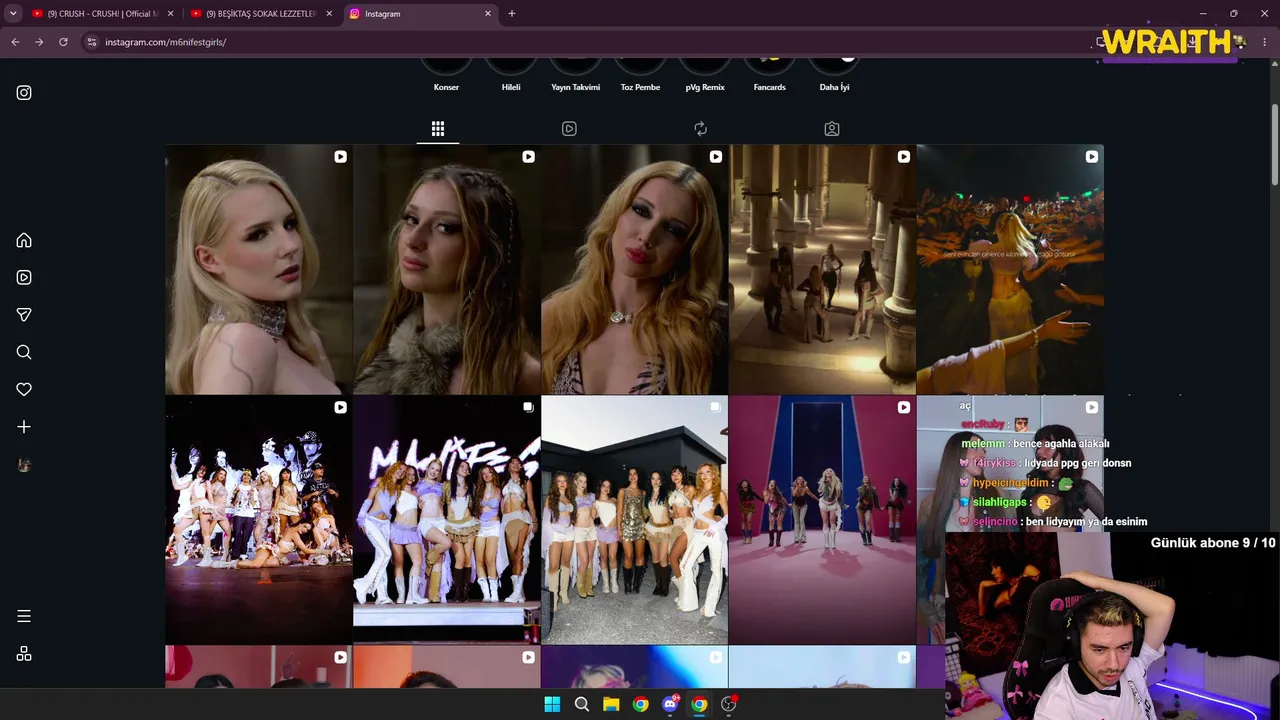Viewport: 1280px width, 720px height.
Task: Open the reel of group dancing on pink stage
Action: point(822,519)
